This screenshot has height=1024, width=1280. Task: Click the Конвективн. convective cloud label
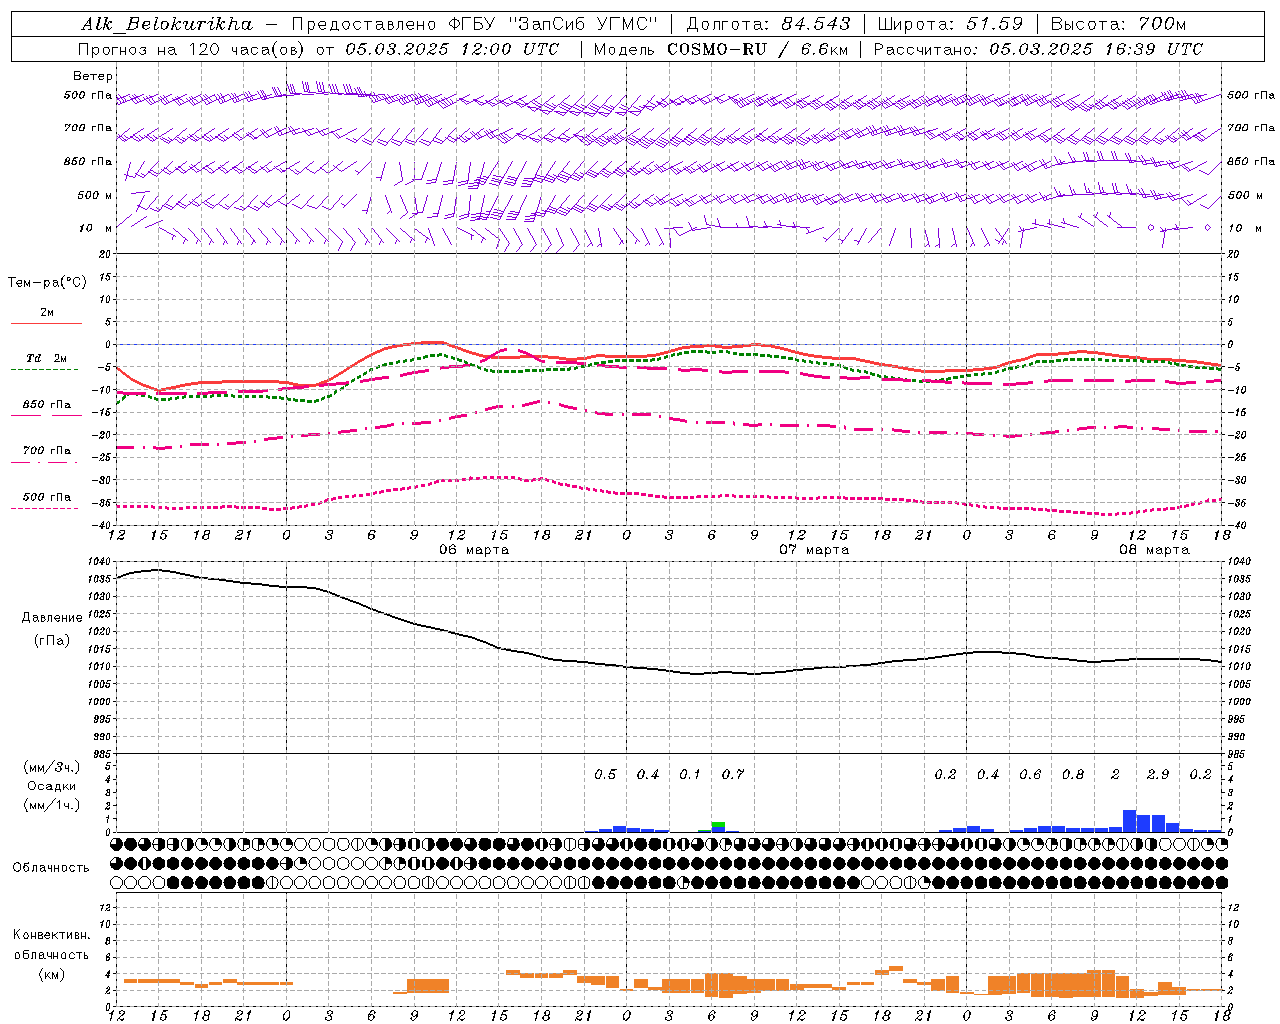tap(51, 935)
